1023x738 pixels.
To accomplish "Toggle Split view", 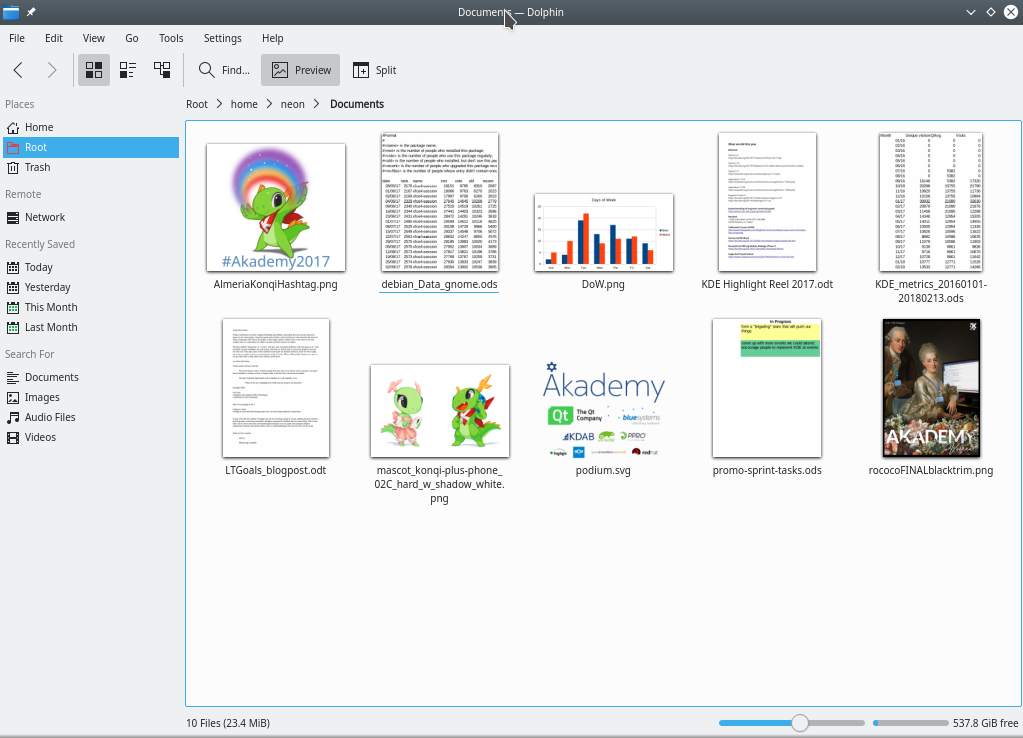I will (x=375, y=70).
